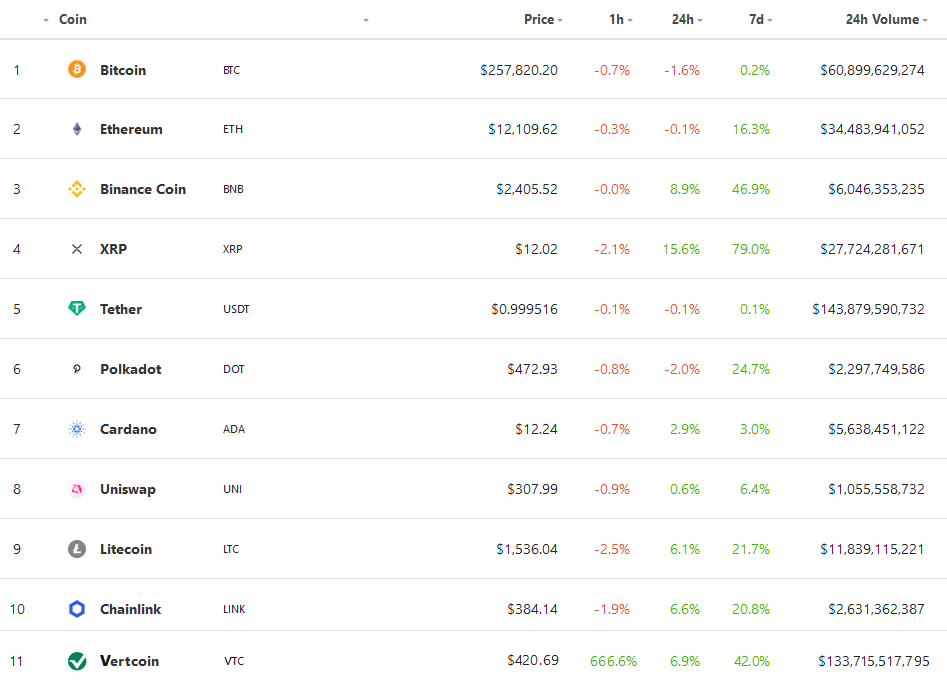Click XRP 7d change 79.0%
Image resolution: width=947 pixels, height=682 pixels.
click(751, 249)
